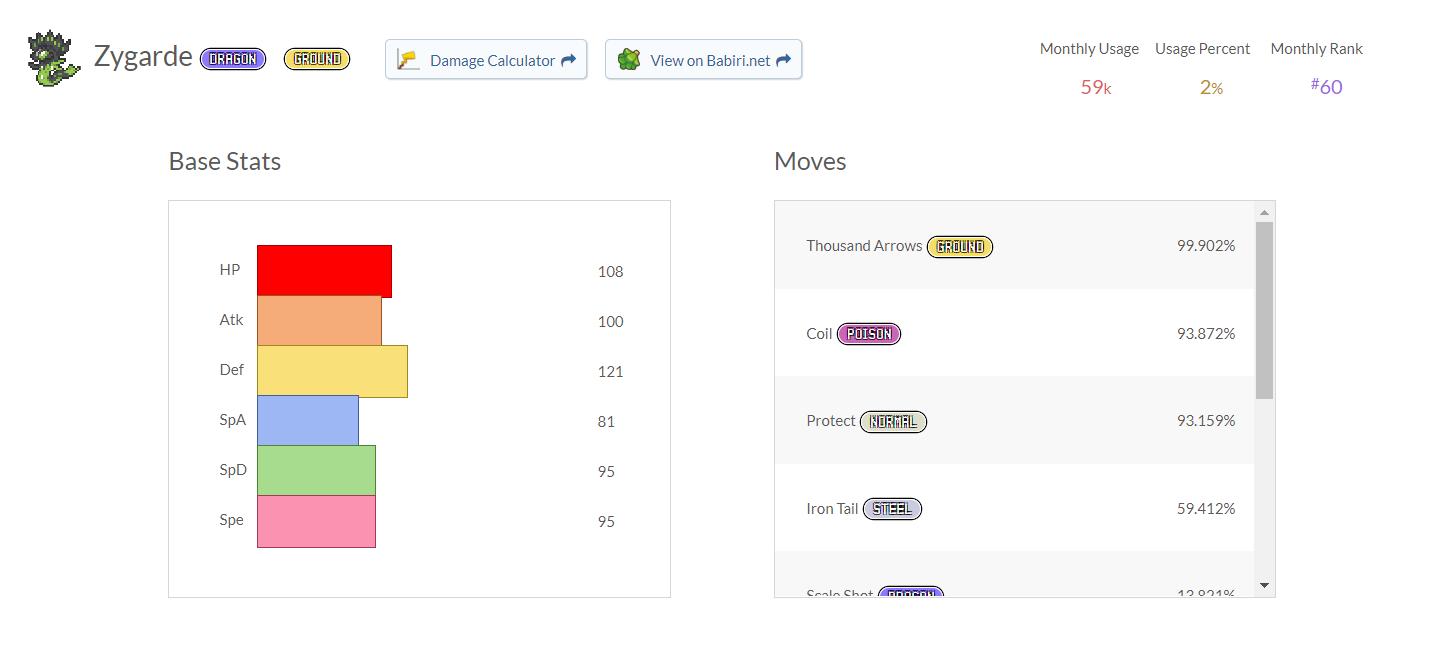Viewport: 1430px width, 645px height.
Task: Click the Zygarde sprite icon
Action: [54, 58]
